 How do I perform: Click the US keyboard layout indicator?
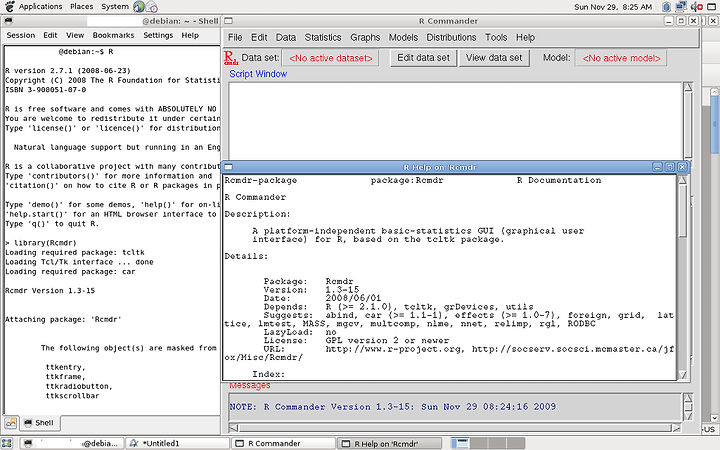coord(709,429)
